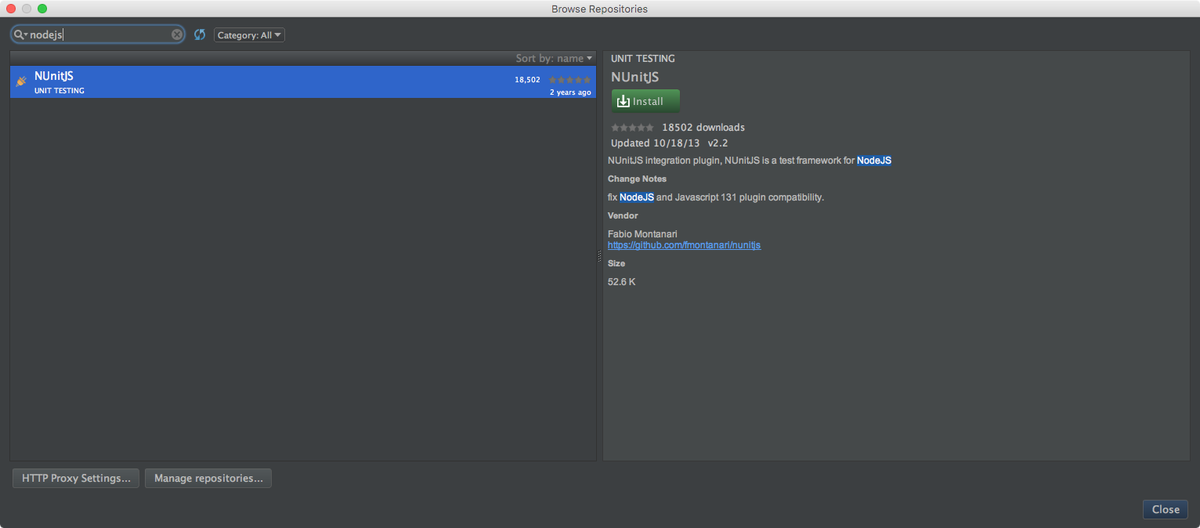Click the splitter handle between the panels
The image size is (1200, 528).
point(599,256)
